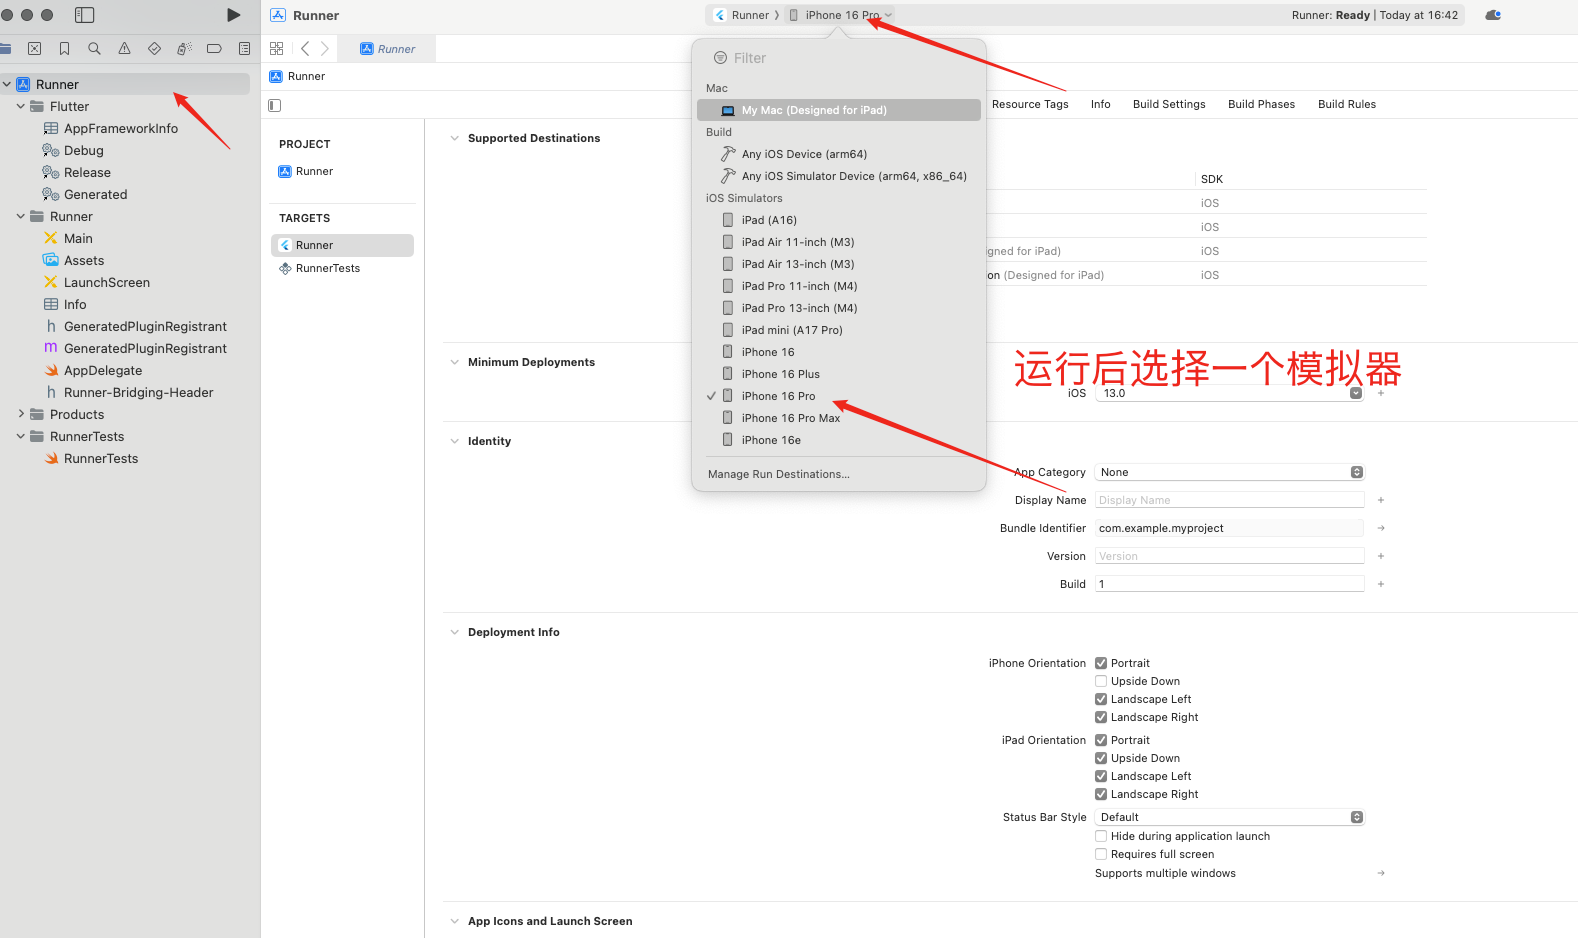
Task: Open the Status Bar Style dropdown
Action: [x=1230, y=817]
